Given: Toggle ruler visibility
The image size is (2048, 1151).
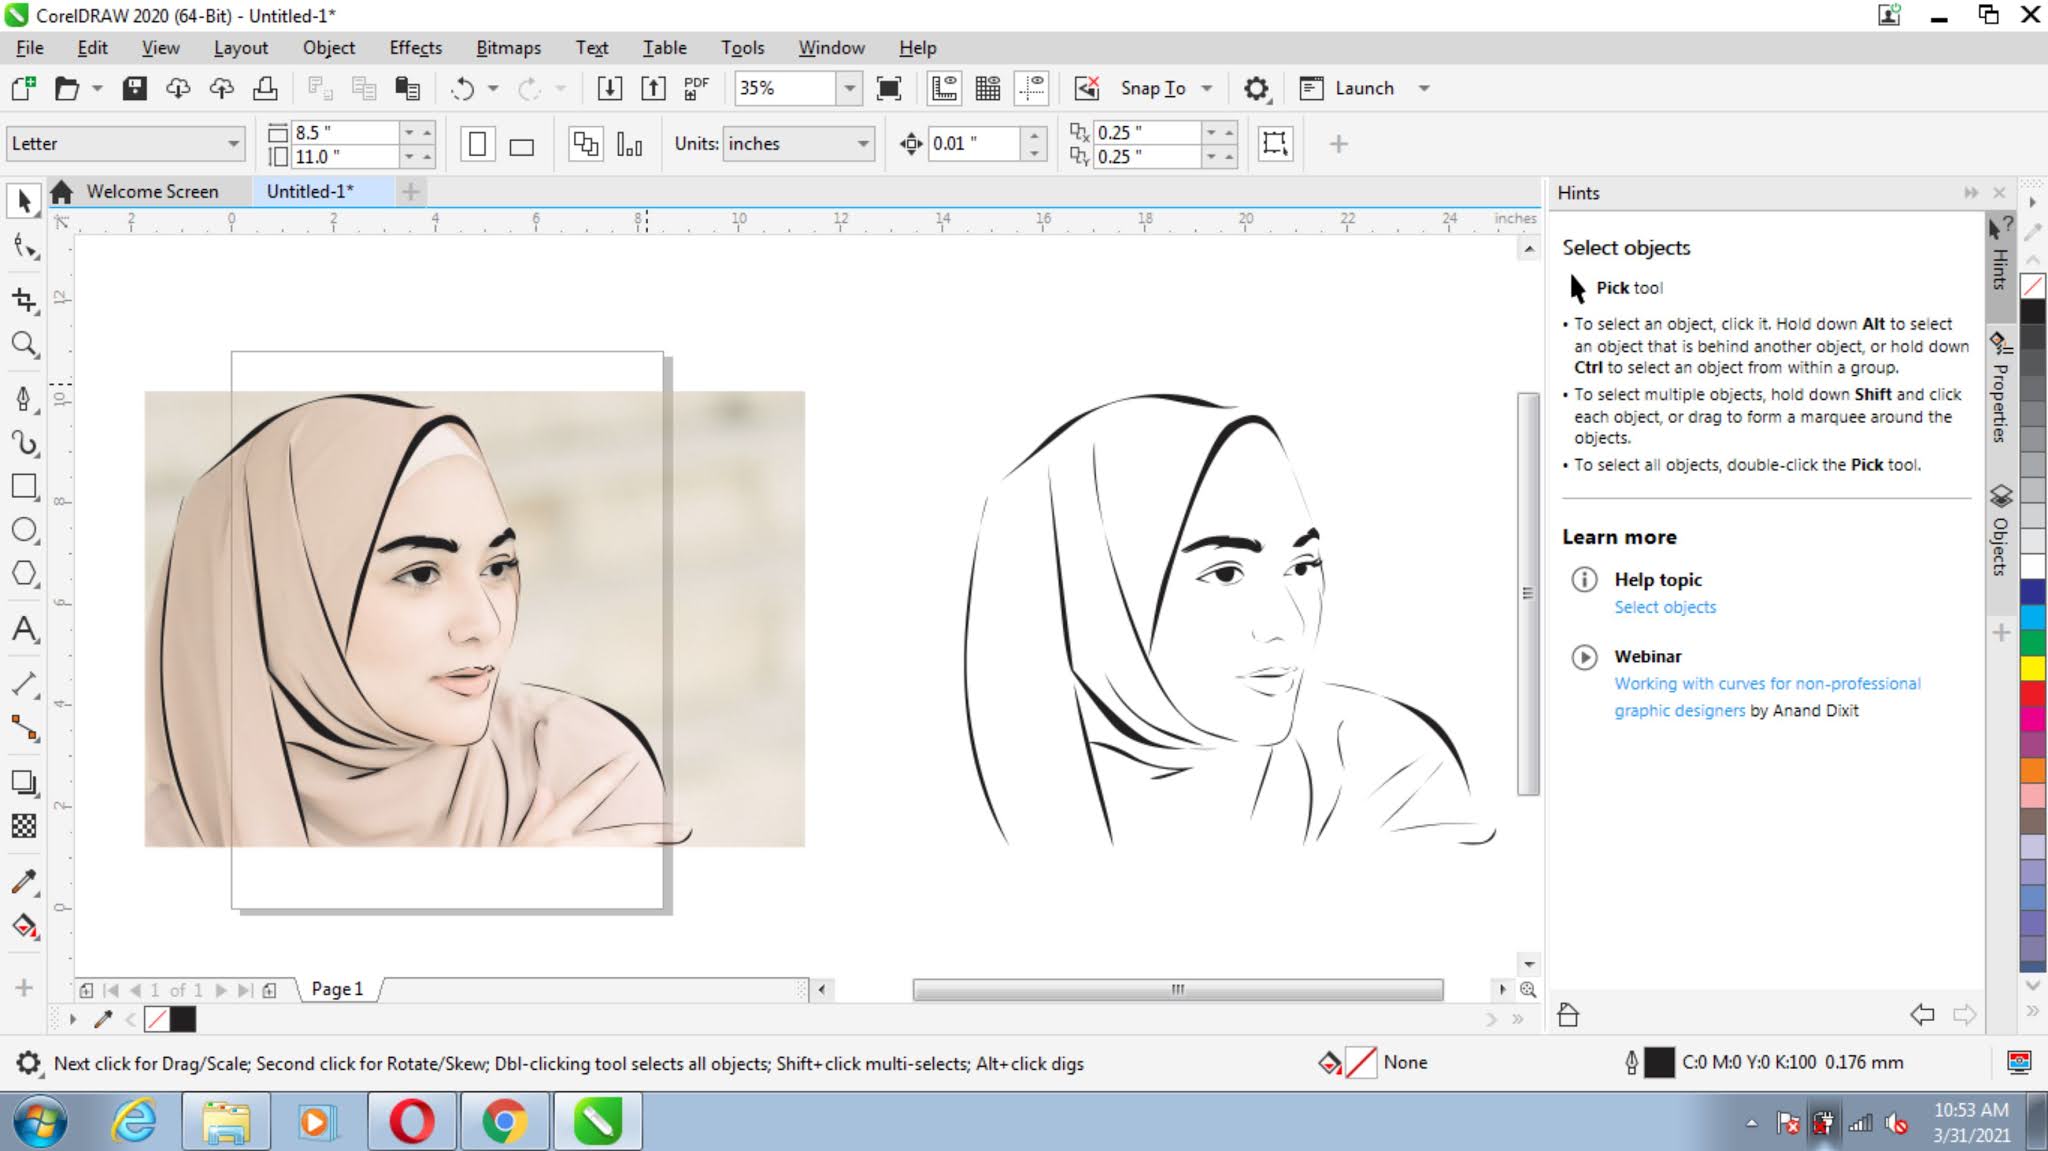Looking at the screenshot, I should pos(941,88).
